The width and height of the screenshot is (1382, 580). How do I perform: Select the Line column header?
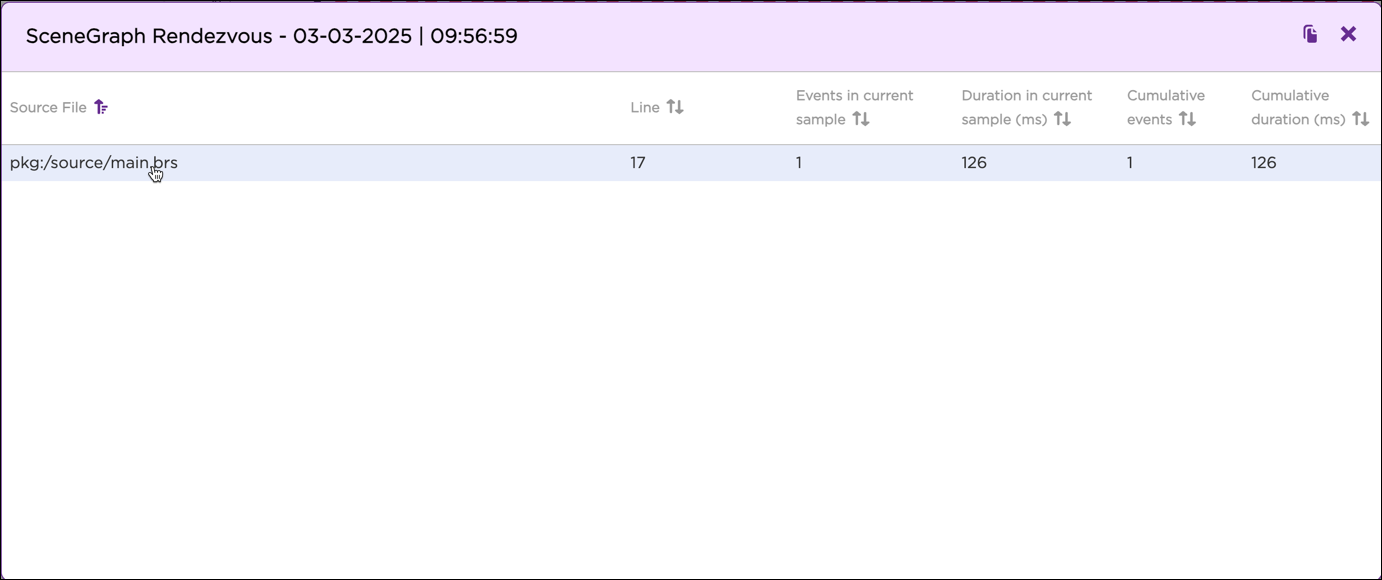(x=644, y=106)
